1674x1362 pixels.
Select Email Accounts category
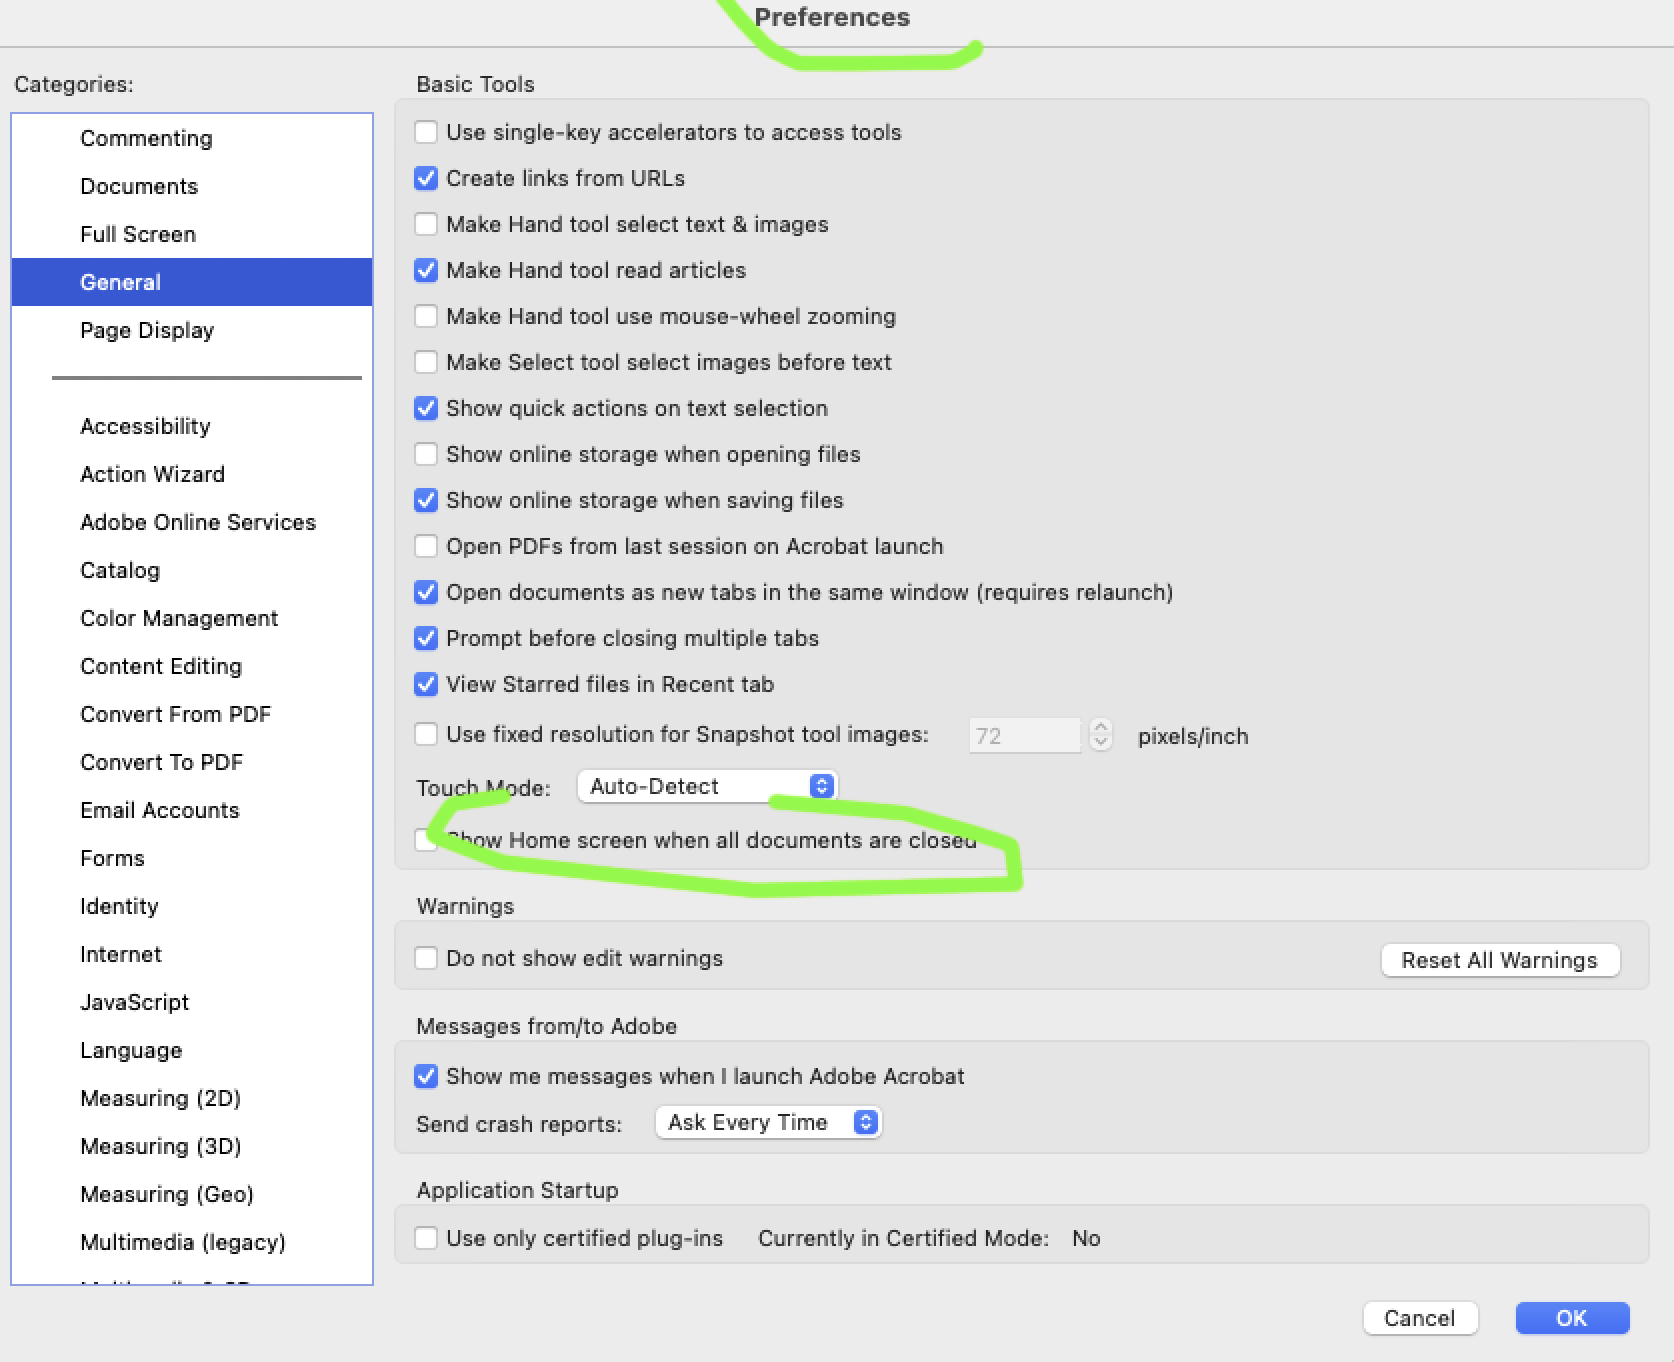click(192, 810)
